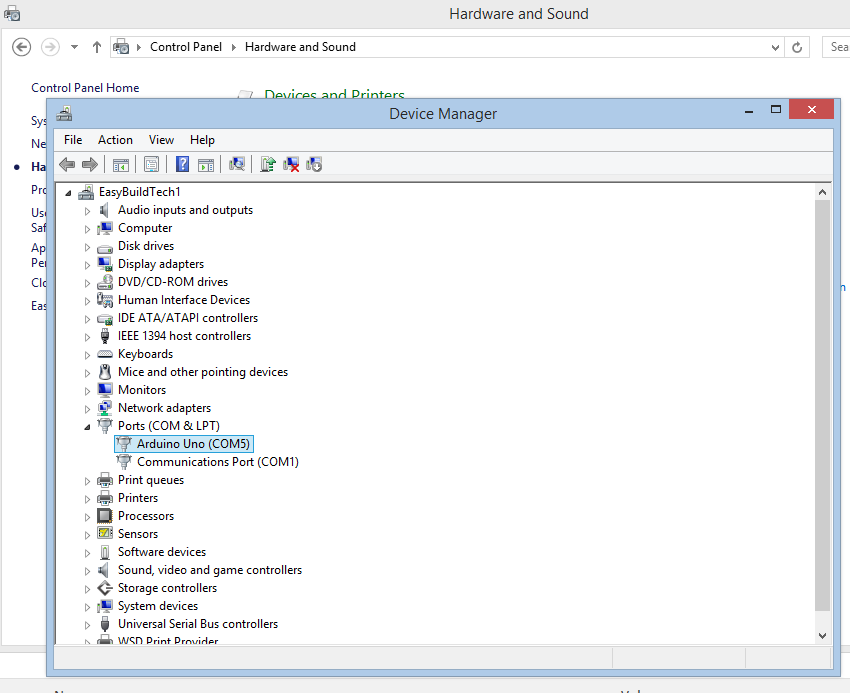Click Update Driver Software toolbar icon

coord(268,164)
